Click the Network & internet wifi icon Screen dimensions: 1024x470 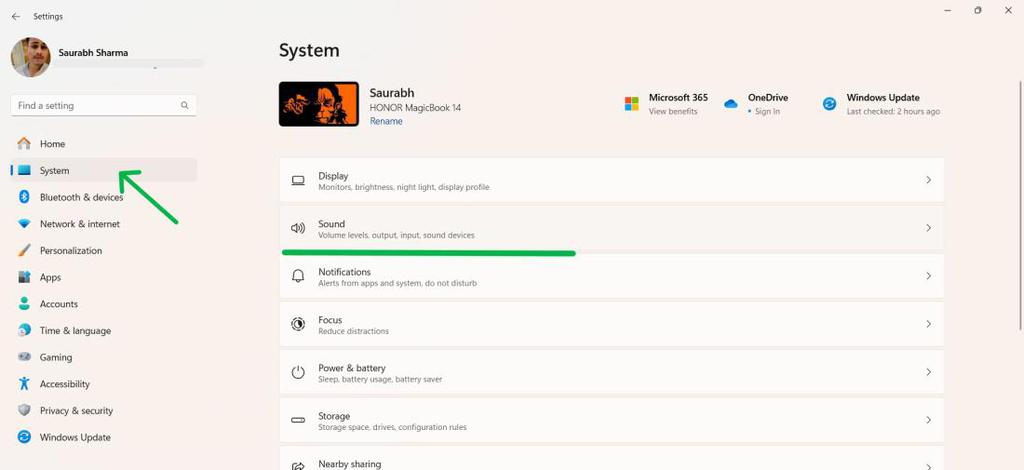[24, 224]
